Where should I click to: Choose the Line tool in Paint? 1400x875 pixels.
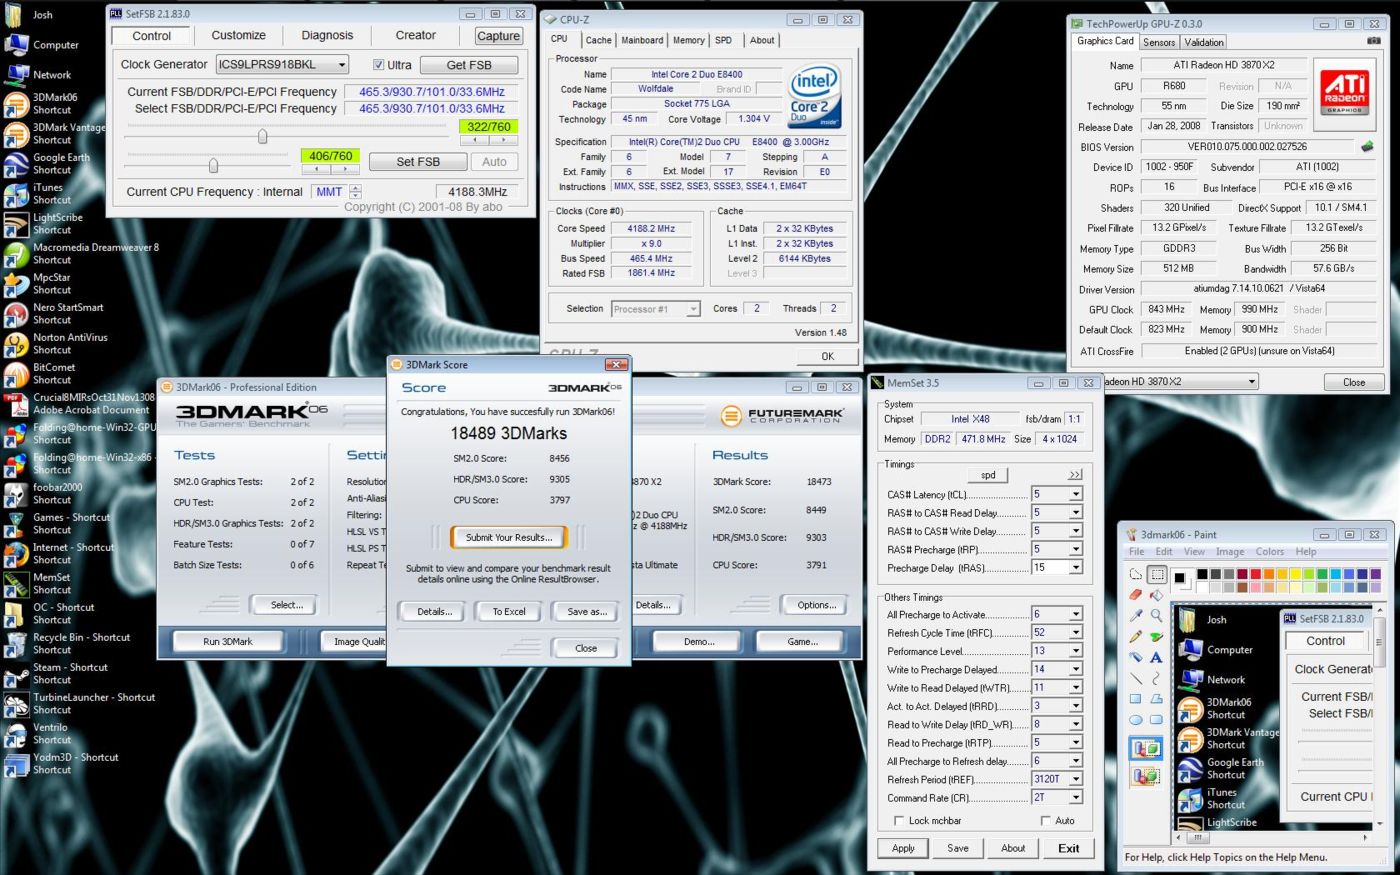[1135, 678]
